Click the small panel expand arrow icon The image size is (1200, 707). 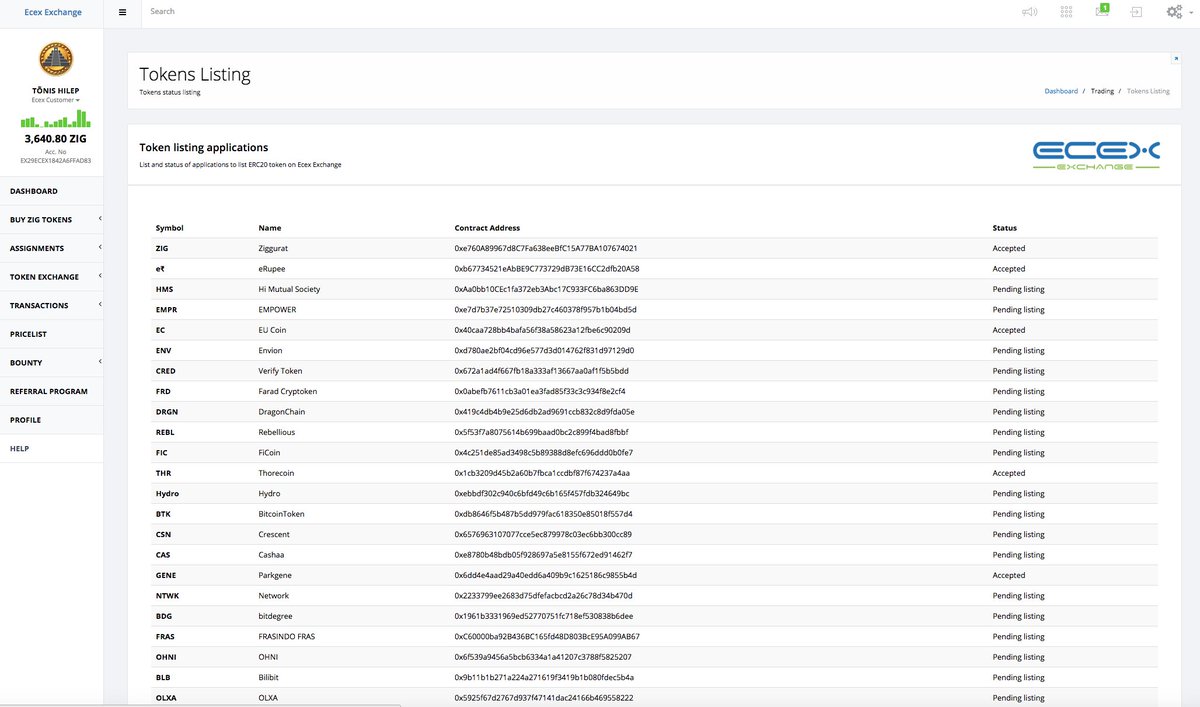tap(1176, 58)
